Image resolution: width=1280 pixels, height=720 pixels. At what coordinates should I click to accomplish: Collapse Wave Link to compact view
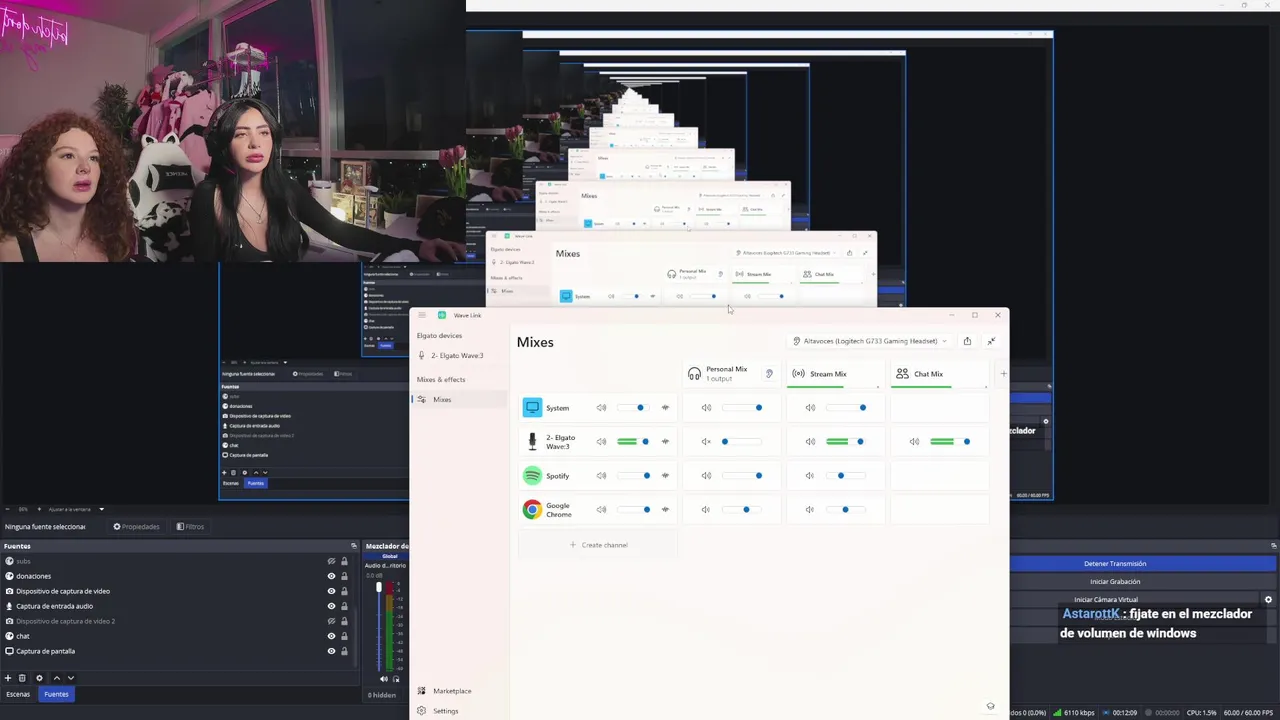tap(991, 341)
